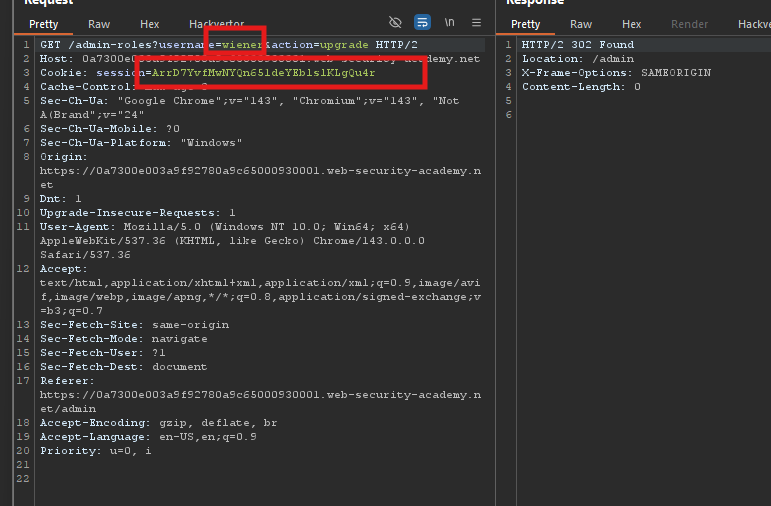Click the Referer header label
This screenshot has height=506, width=771.
[x=67, y=381]
